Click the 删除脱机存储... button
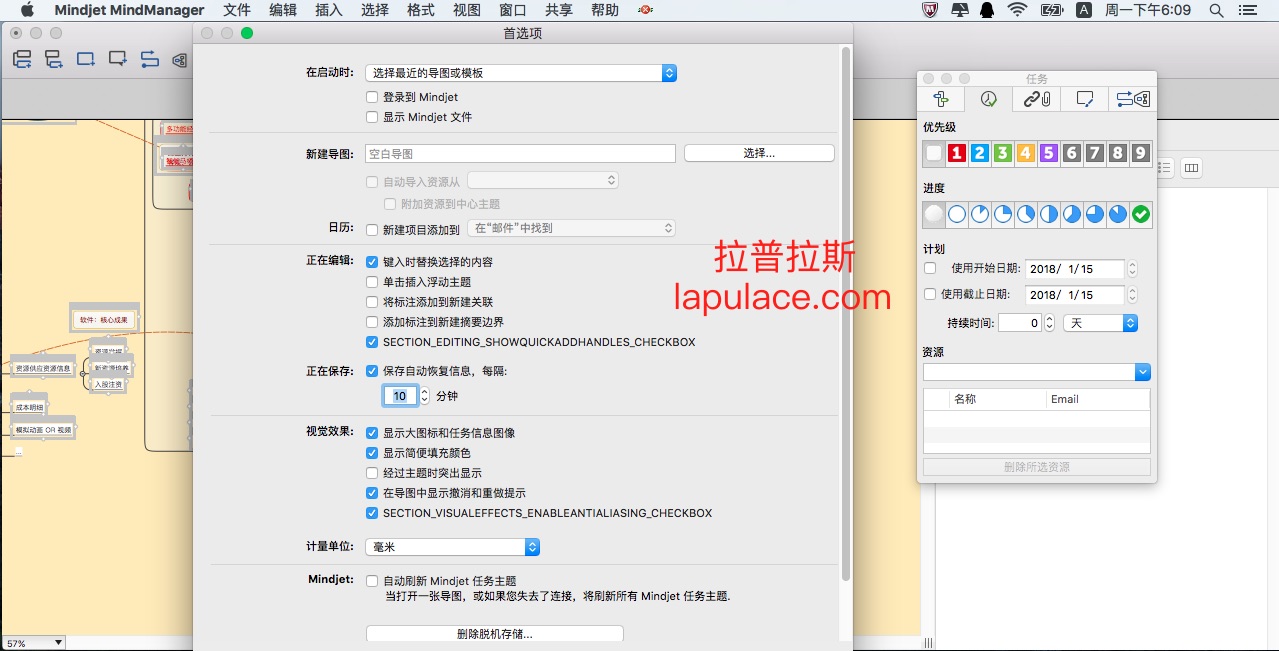 (x=494, y=634)
